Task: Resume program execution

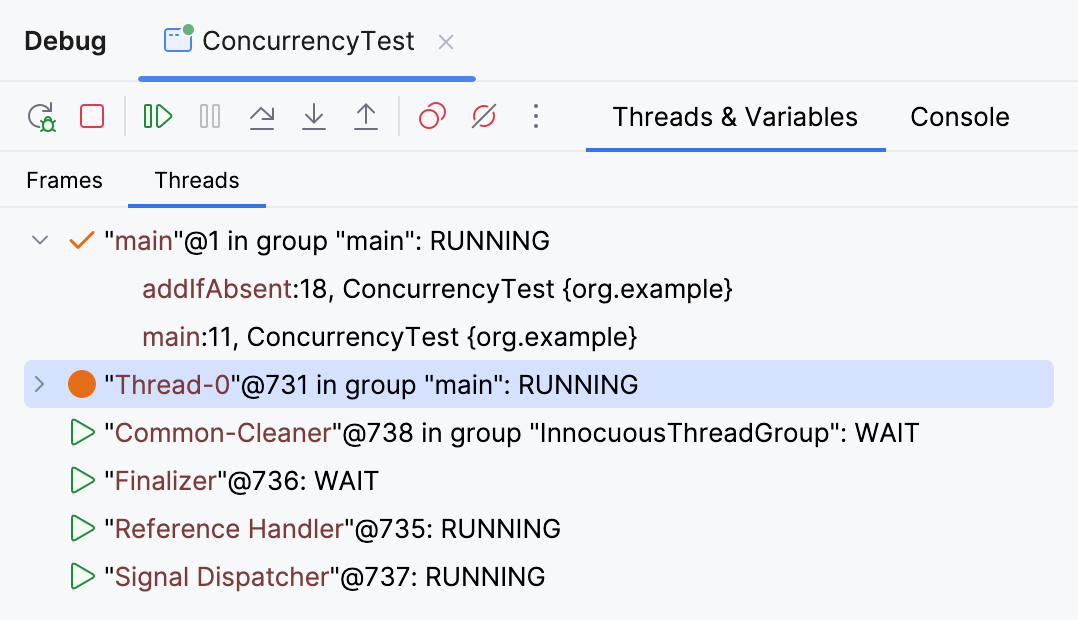Action: [x=156, y=116]
